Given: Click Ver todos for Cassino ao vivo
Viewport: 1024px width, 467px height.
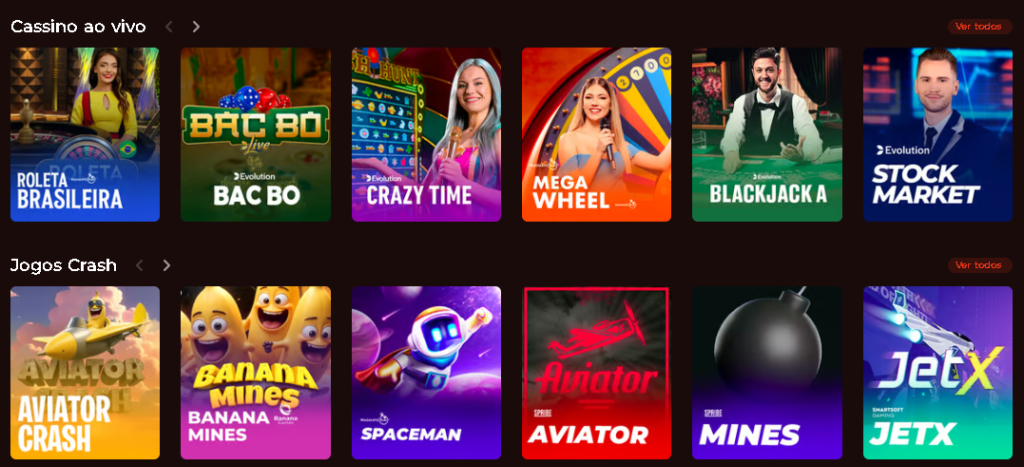Looking at the screenshot, I should click(980, 27).
